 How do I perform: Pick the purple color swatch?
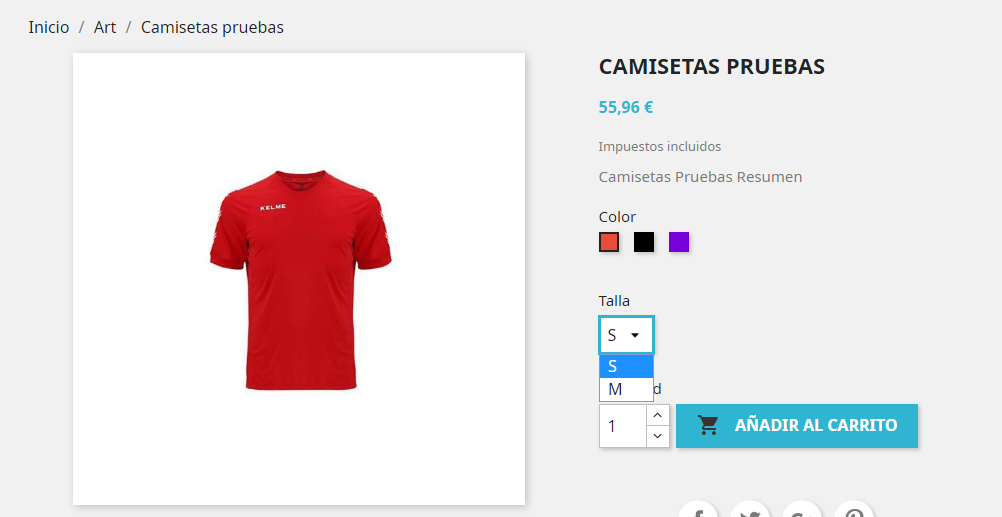tap(679, 242)
